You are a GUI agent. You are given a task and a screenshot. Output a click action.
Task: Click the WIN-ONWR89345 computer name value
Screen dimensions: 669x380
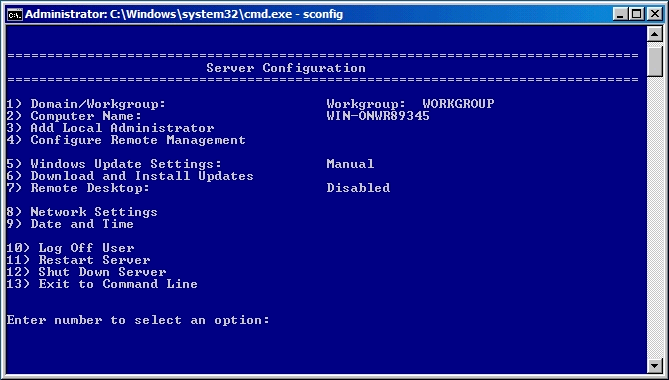[378, 116]
